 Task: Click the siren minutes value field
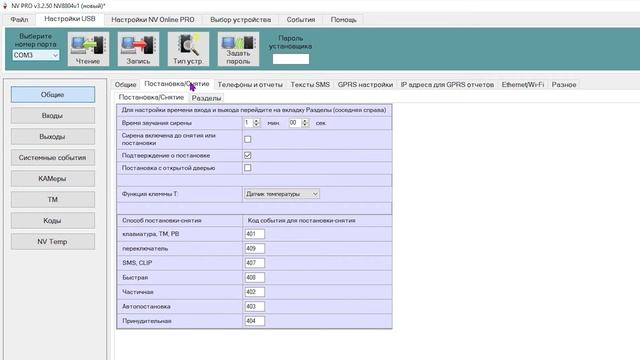[x=249, y=122]
